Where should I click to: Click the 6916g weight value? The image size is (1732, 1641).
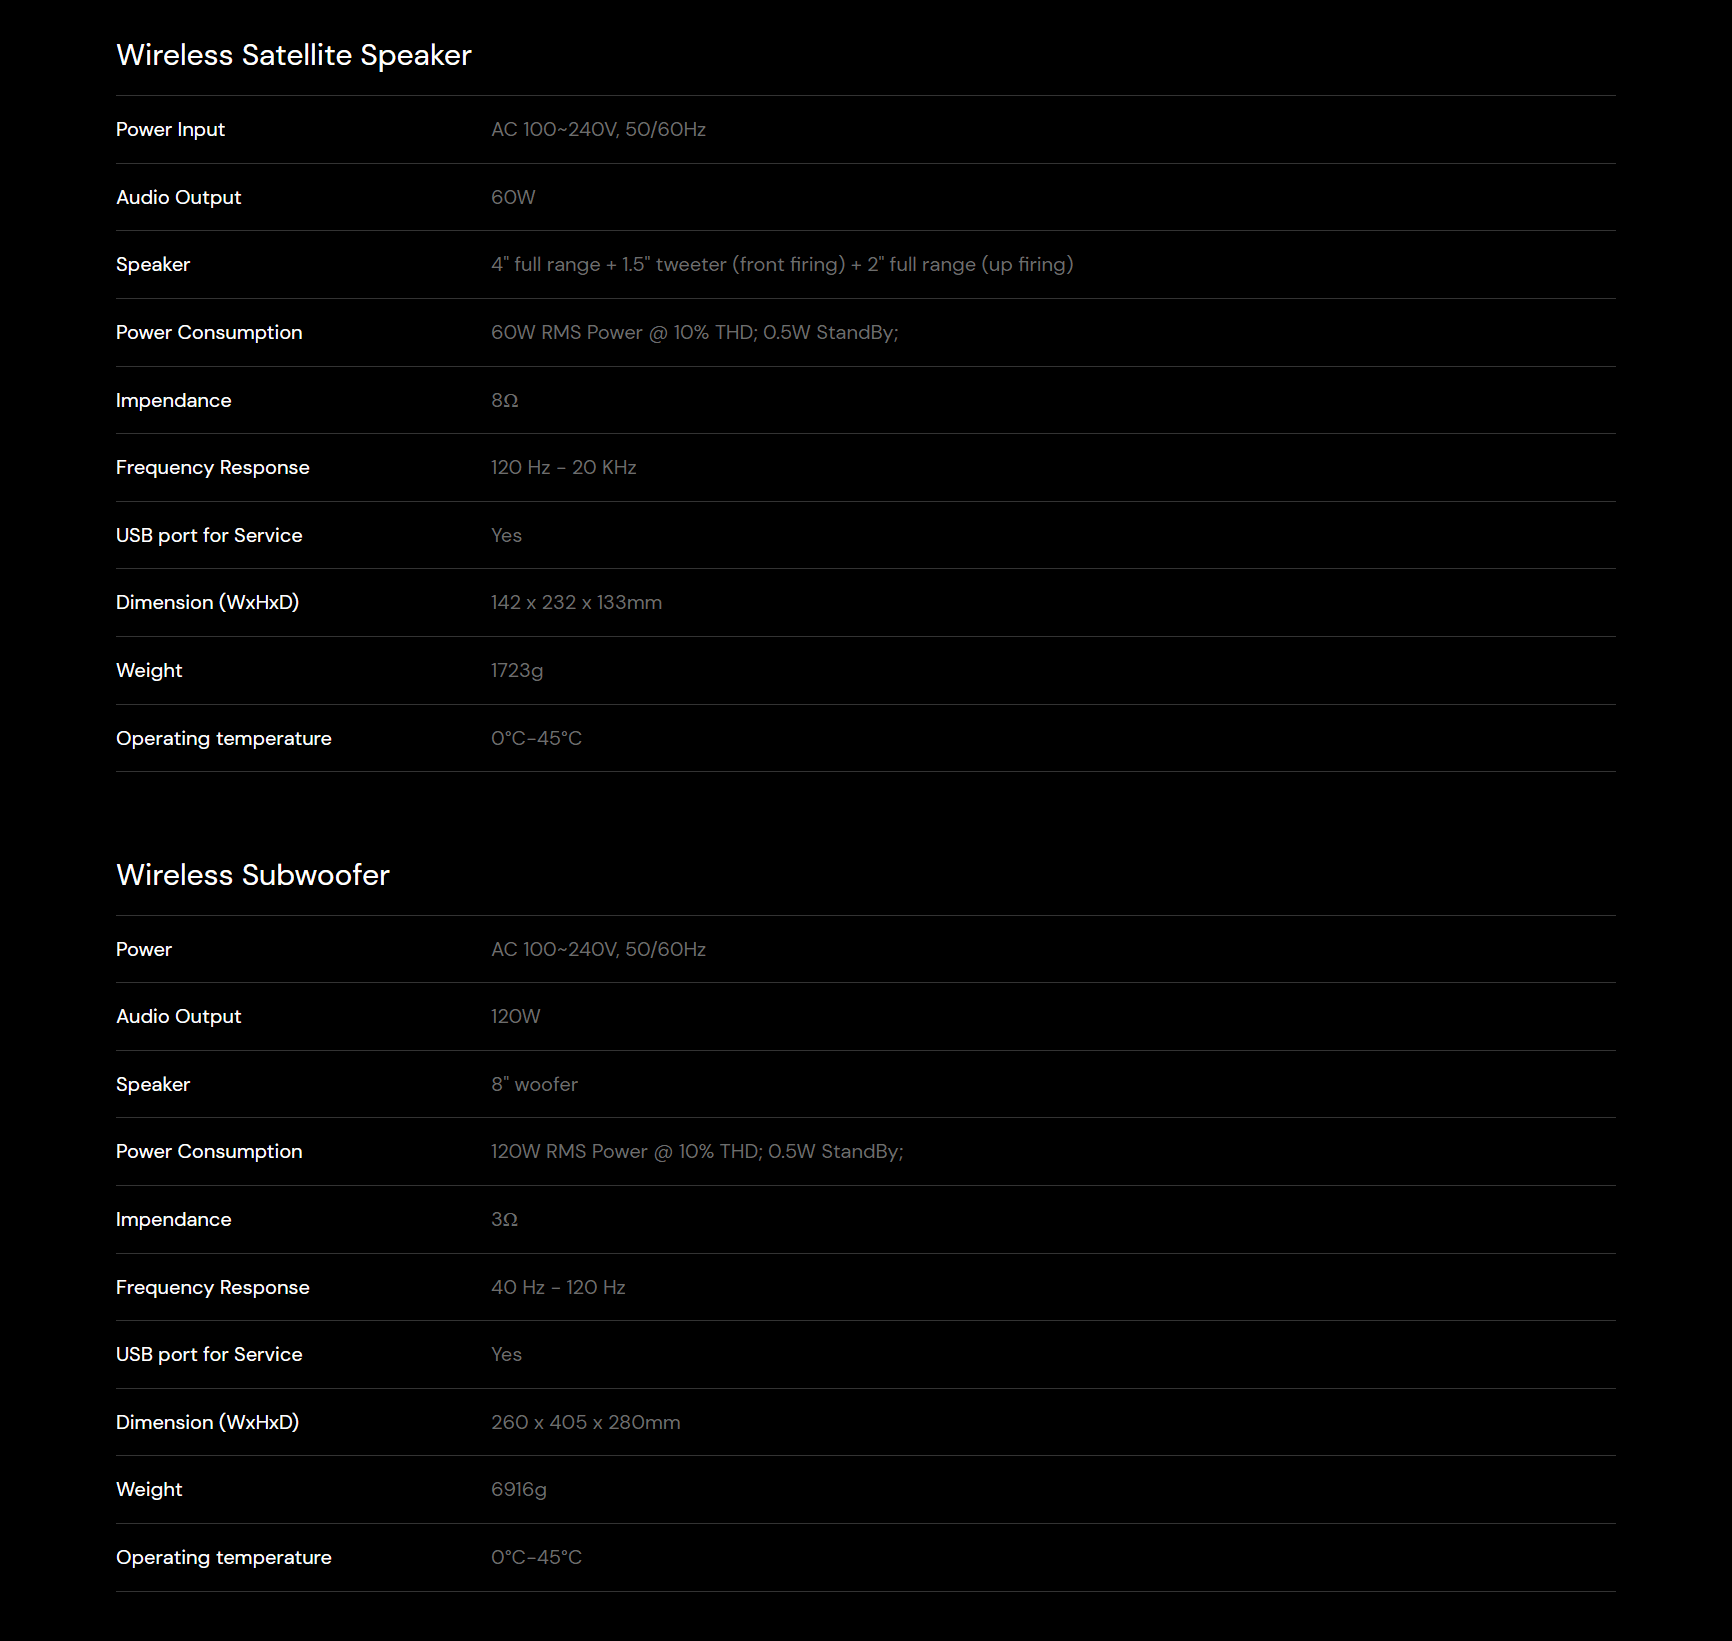click(518, 1489)
